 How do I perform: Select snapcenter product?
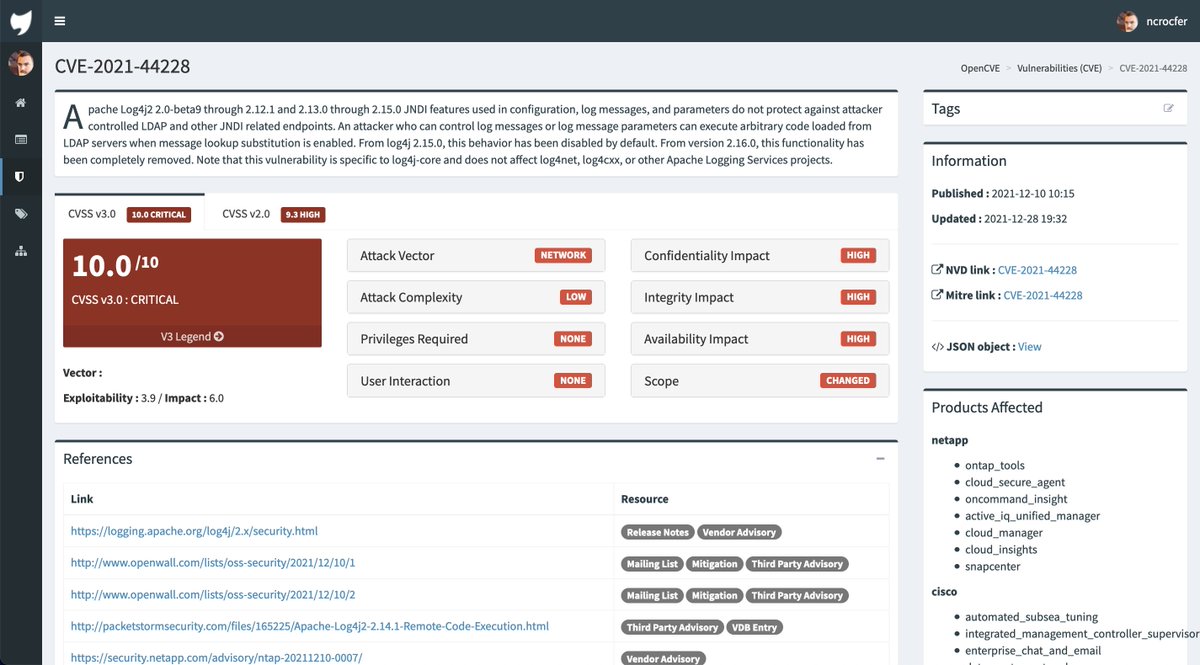coord(992,567)
